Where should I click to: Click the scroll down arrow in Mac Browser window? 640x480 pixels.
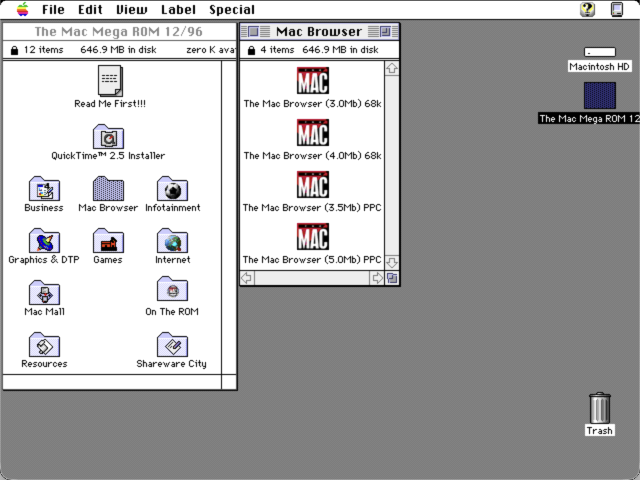392,262
